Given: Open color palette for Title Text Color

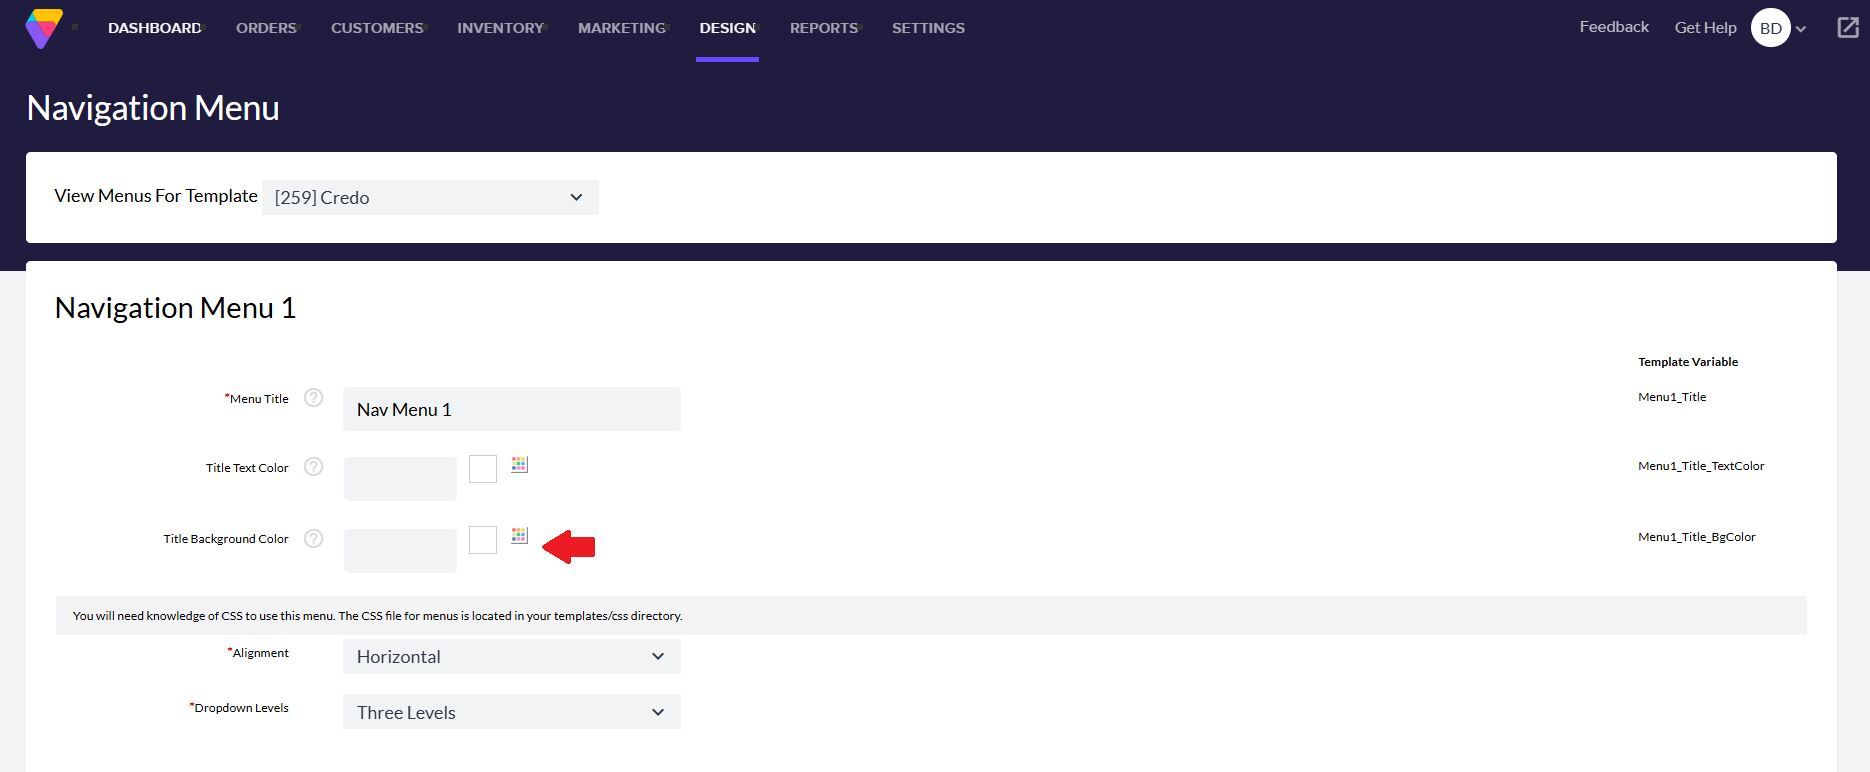Looking at the screenshot, I should [x=519, y=465].
